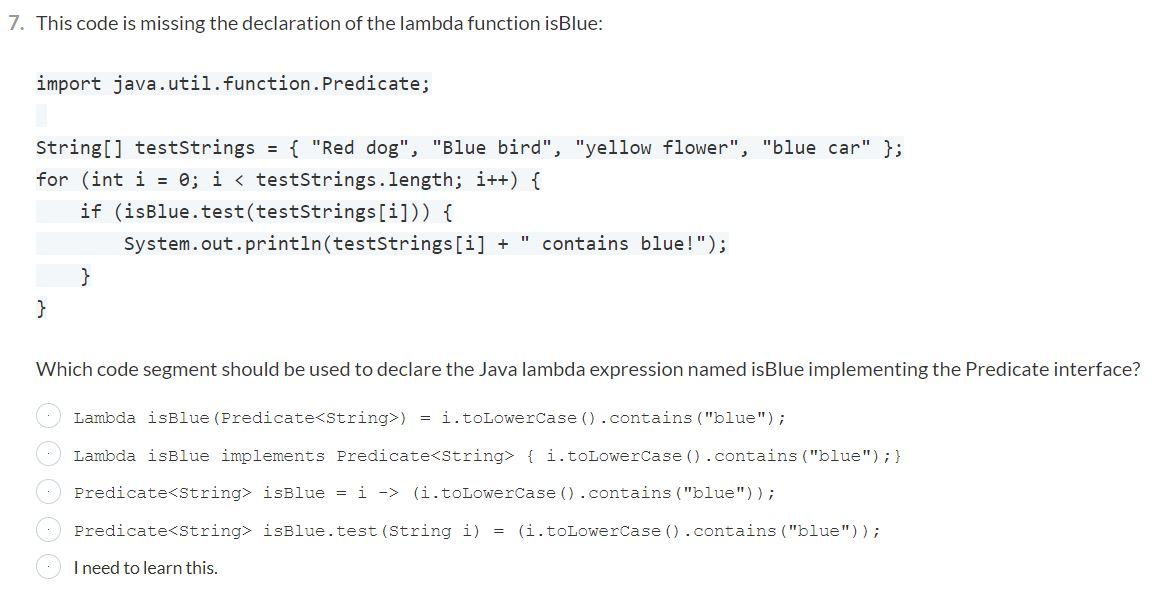Select the Lambda isBlue(Predicate<String>) answer option
Image resolution: width=1159 pixels, height=590 pixels.
tap(48, 417)
